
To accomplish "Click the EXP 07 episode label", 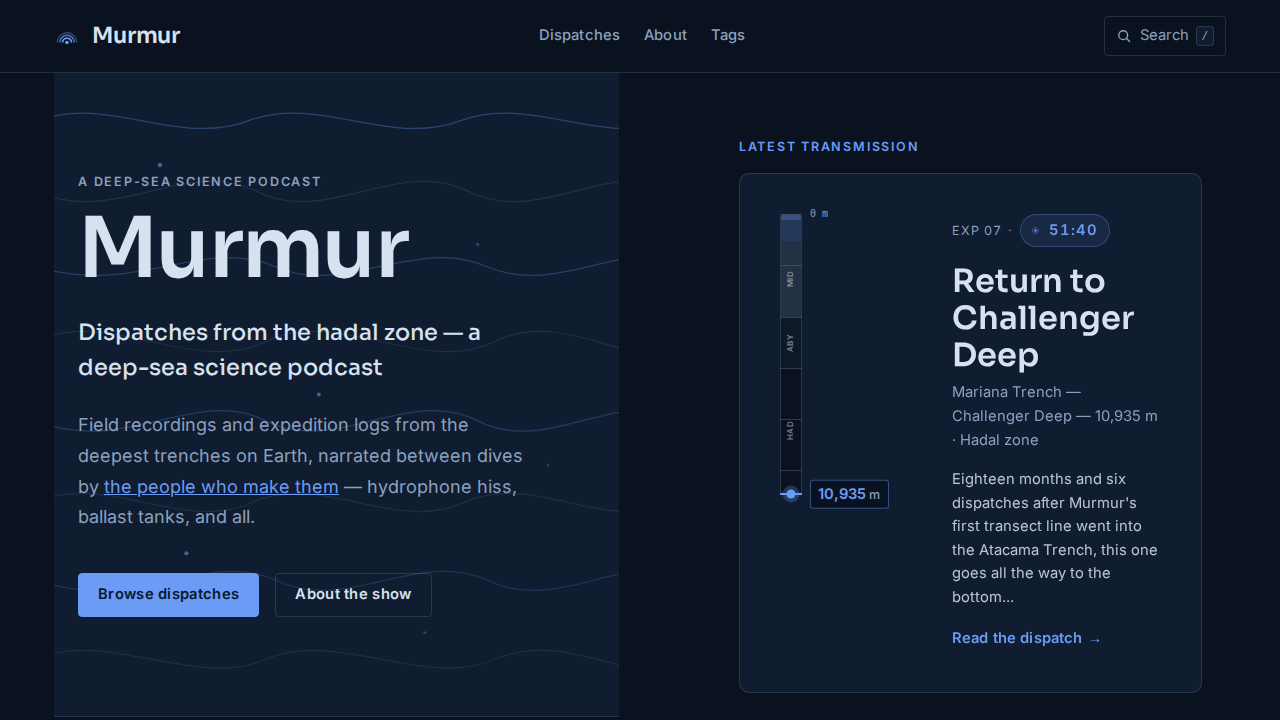I will (976, 231).
